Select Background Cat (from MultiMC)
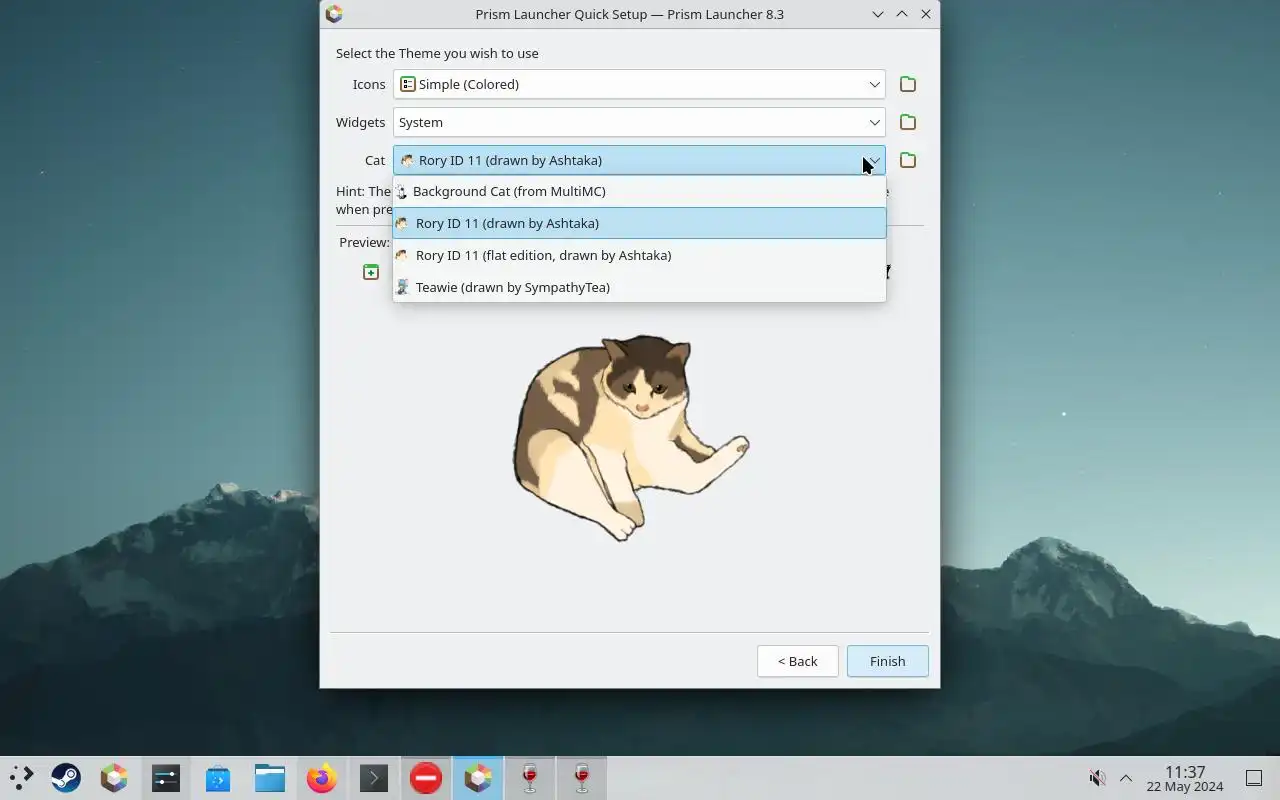Screen dimensions: 1280x800 tap(639, 191)
